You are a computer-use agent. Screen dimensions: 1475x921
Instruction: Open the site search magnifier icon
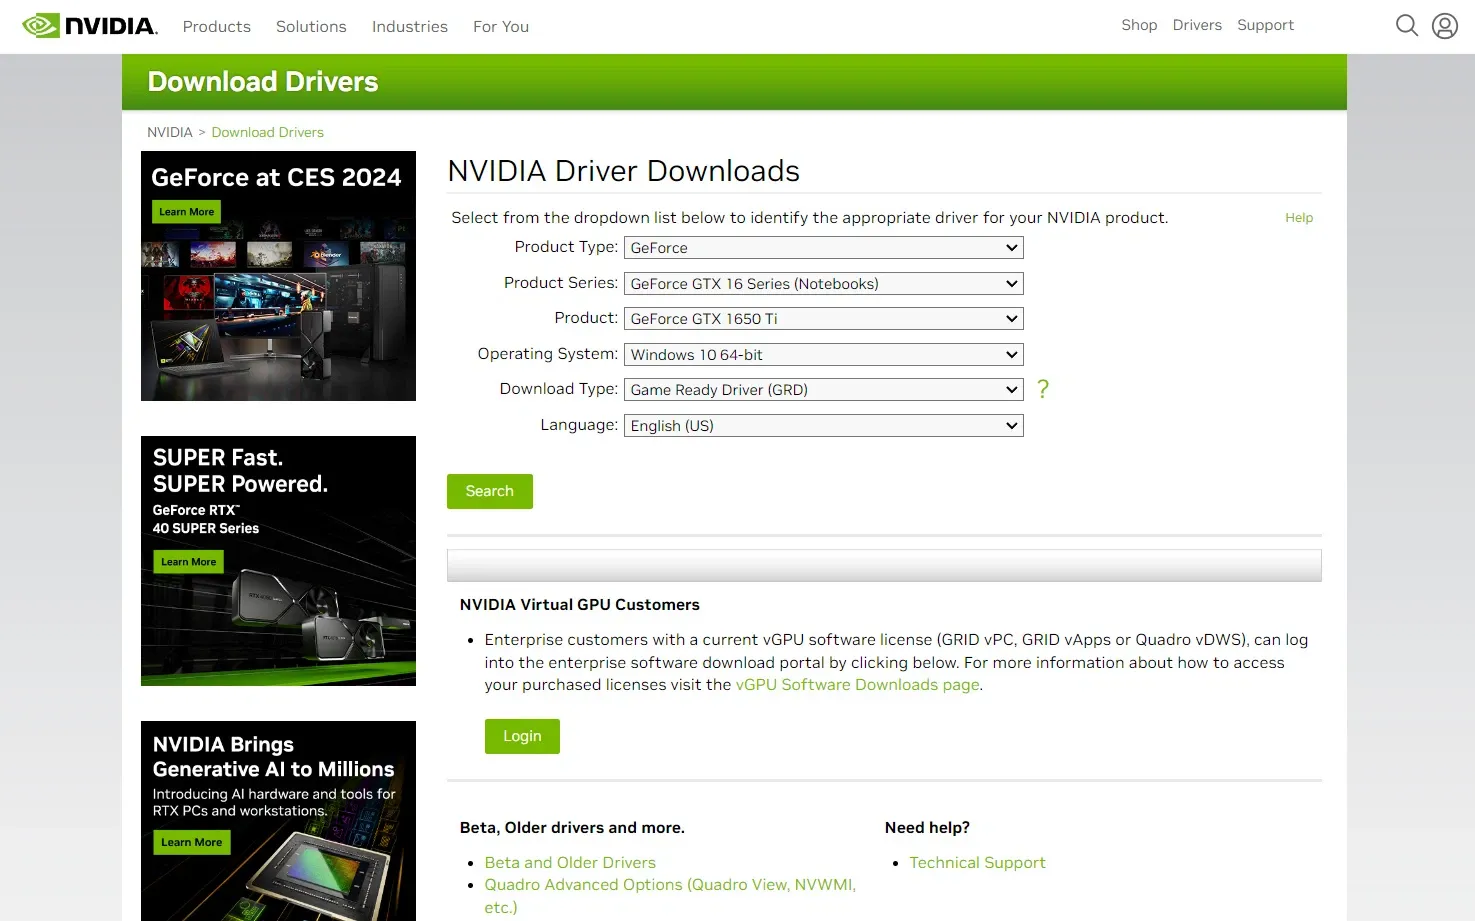[1406, 26]
